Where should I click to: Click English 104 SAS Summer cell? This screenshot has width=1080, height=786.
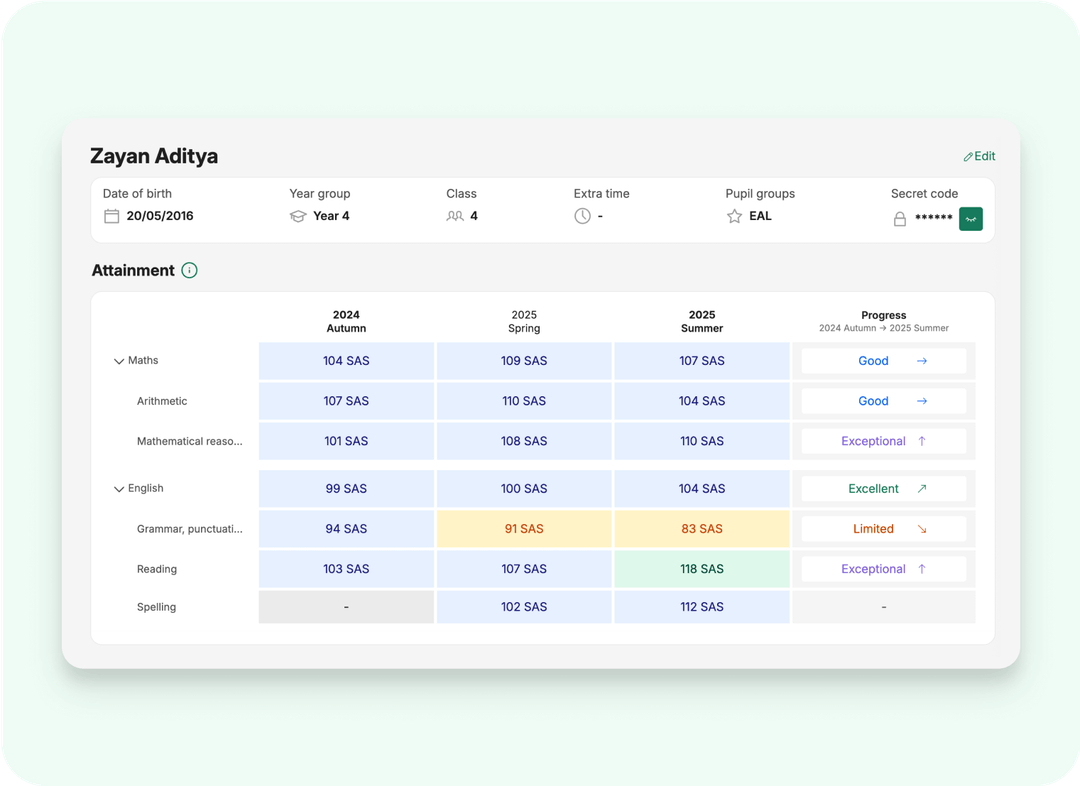tap(702, 488)
